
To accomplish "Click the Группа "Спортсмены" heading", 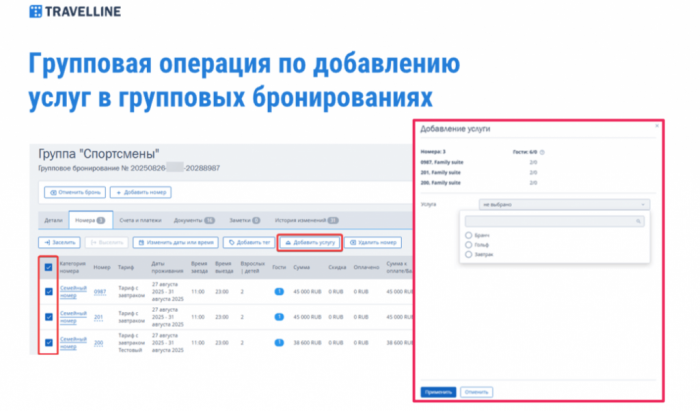I will pyautogui.click(x=99, y=154).
